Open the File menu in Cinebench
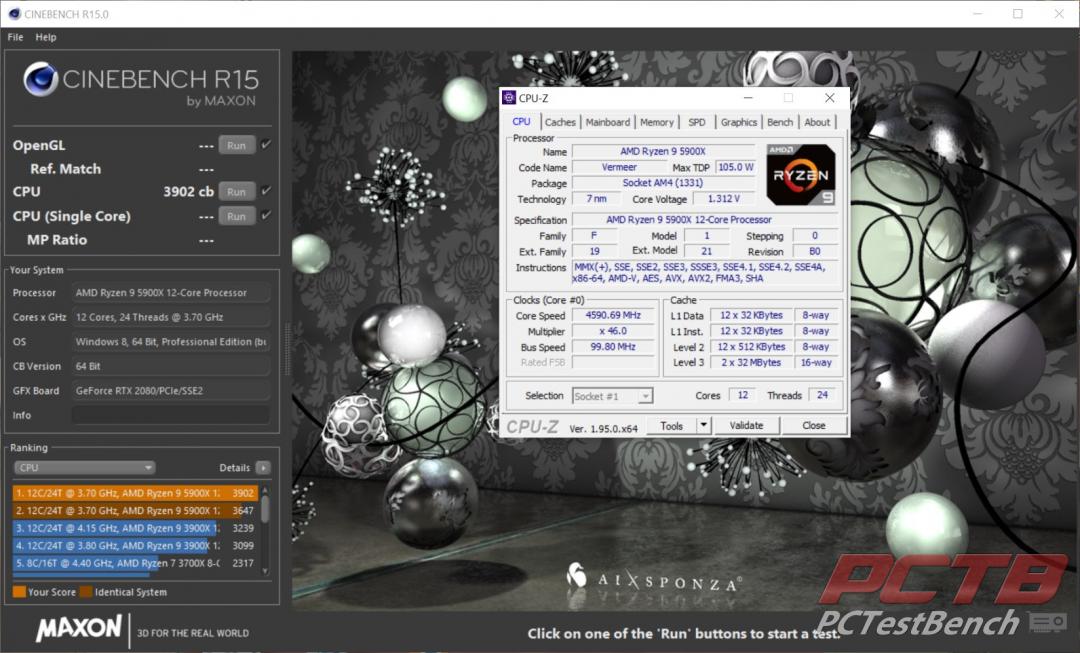This screenshot has width=1080, height=653. (x=15, y=37)
